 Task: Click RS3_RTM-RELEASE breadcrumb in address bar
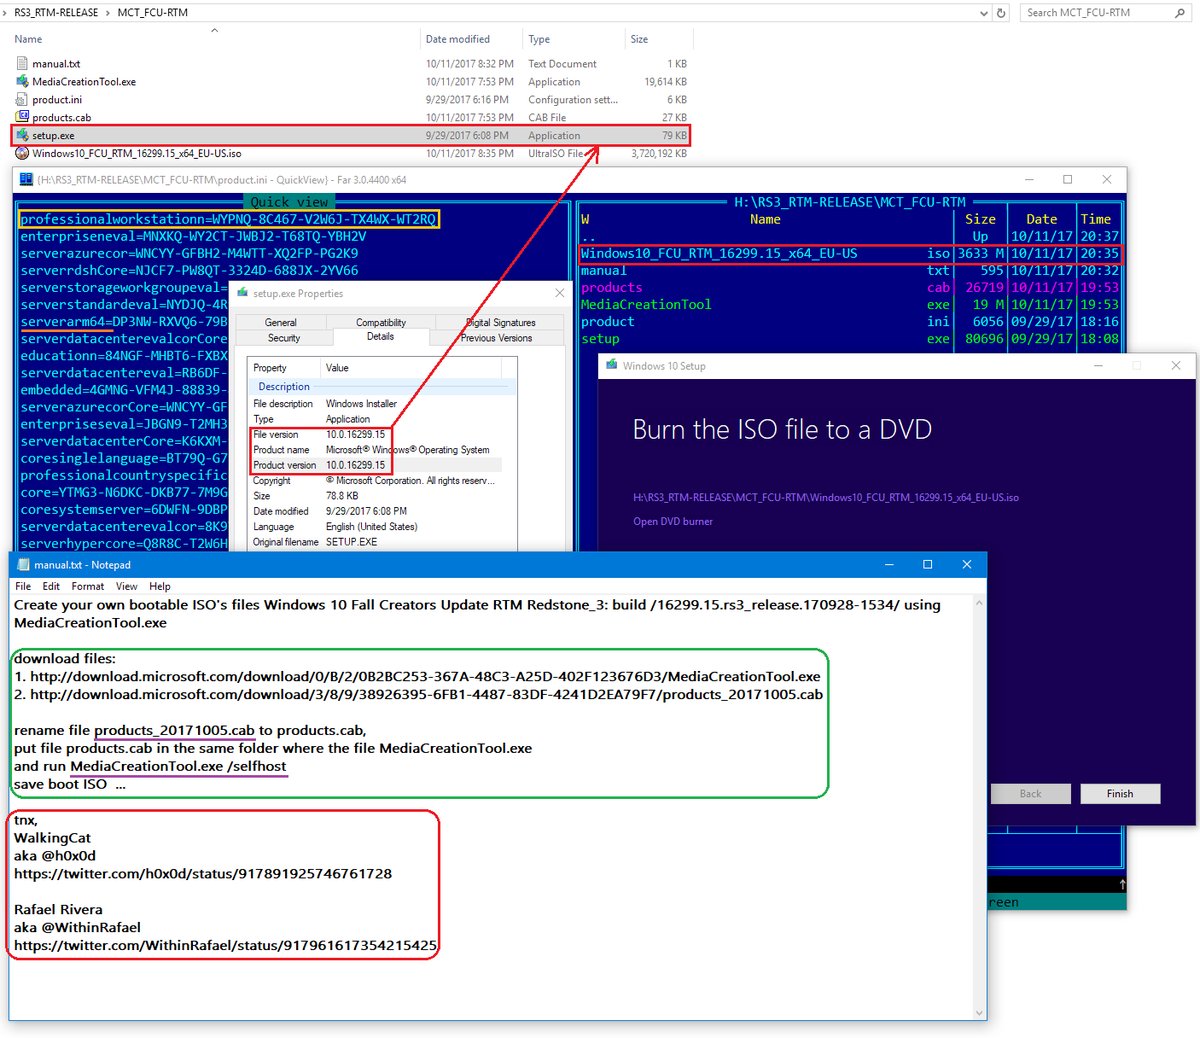56,13
